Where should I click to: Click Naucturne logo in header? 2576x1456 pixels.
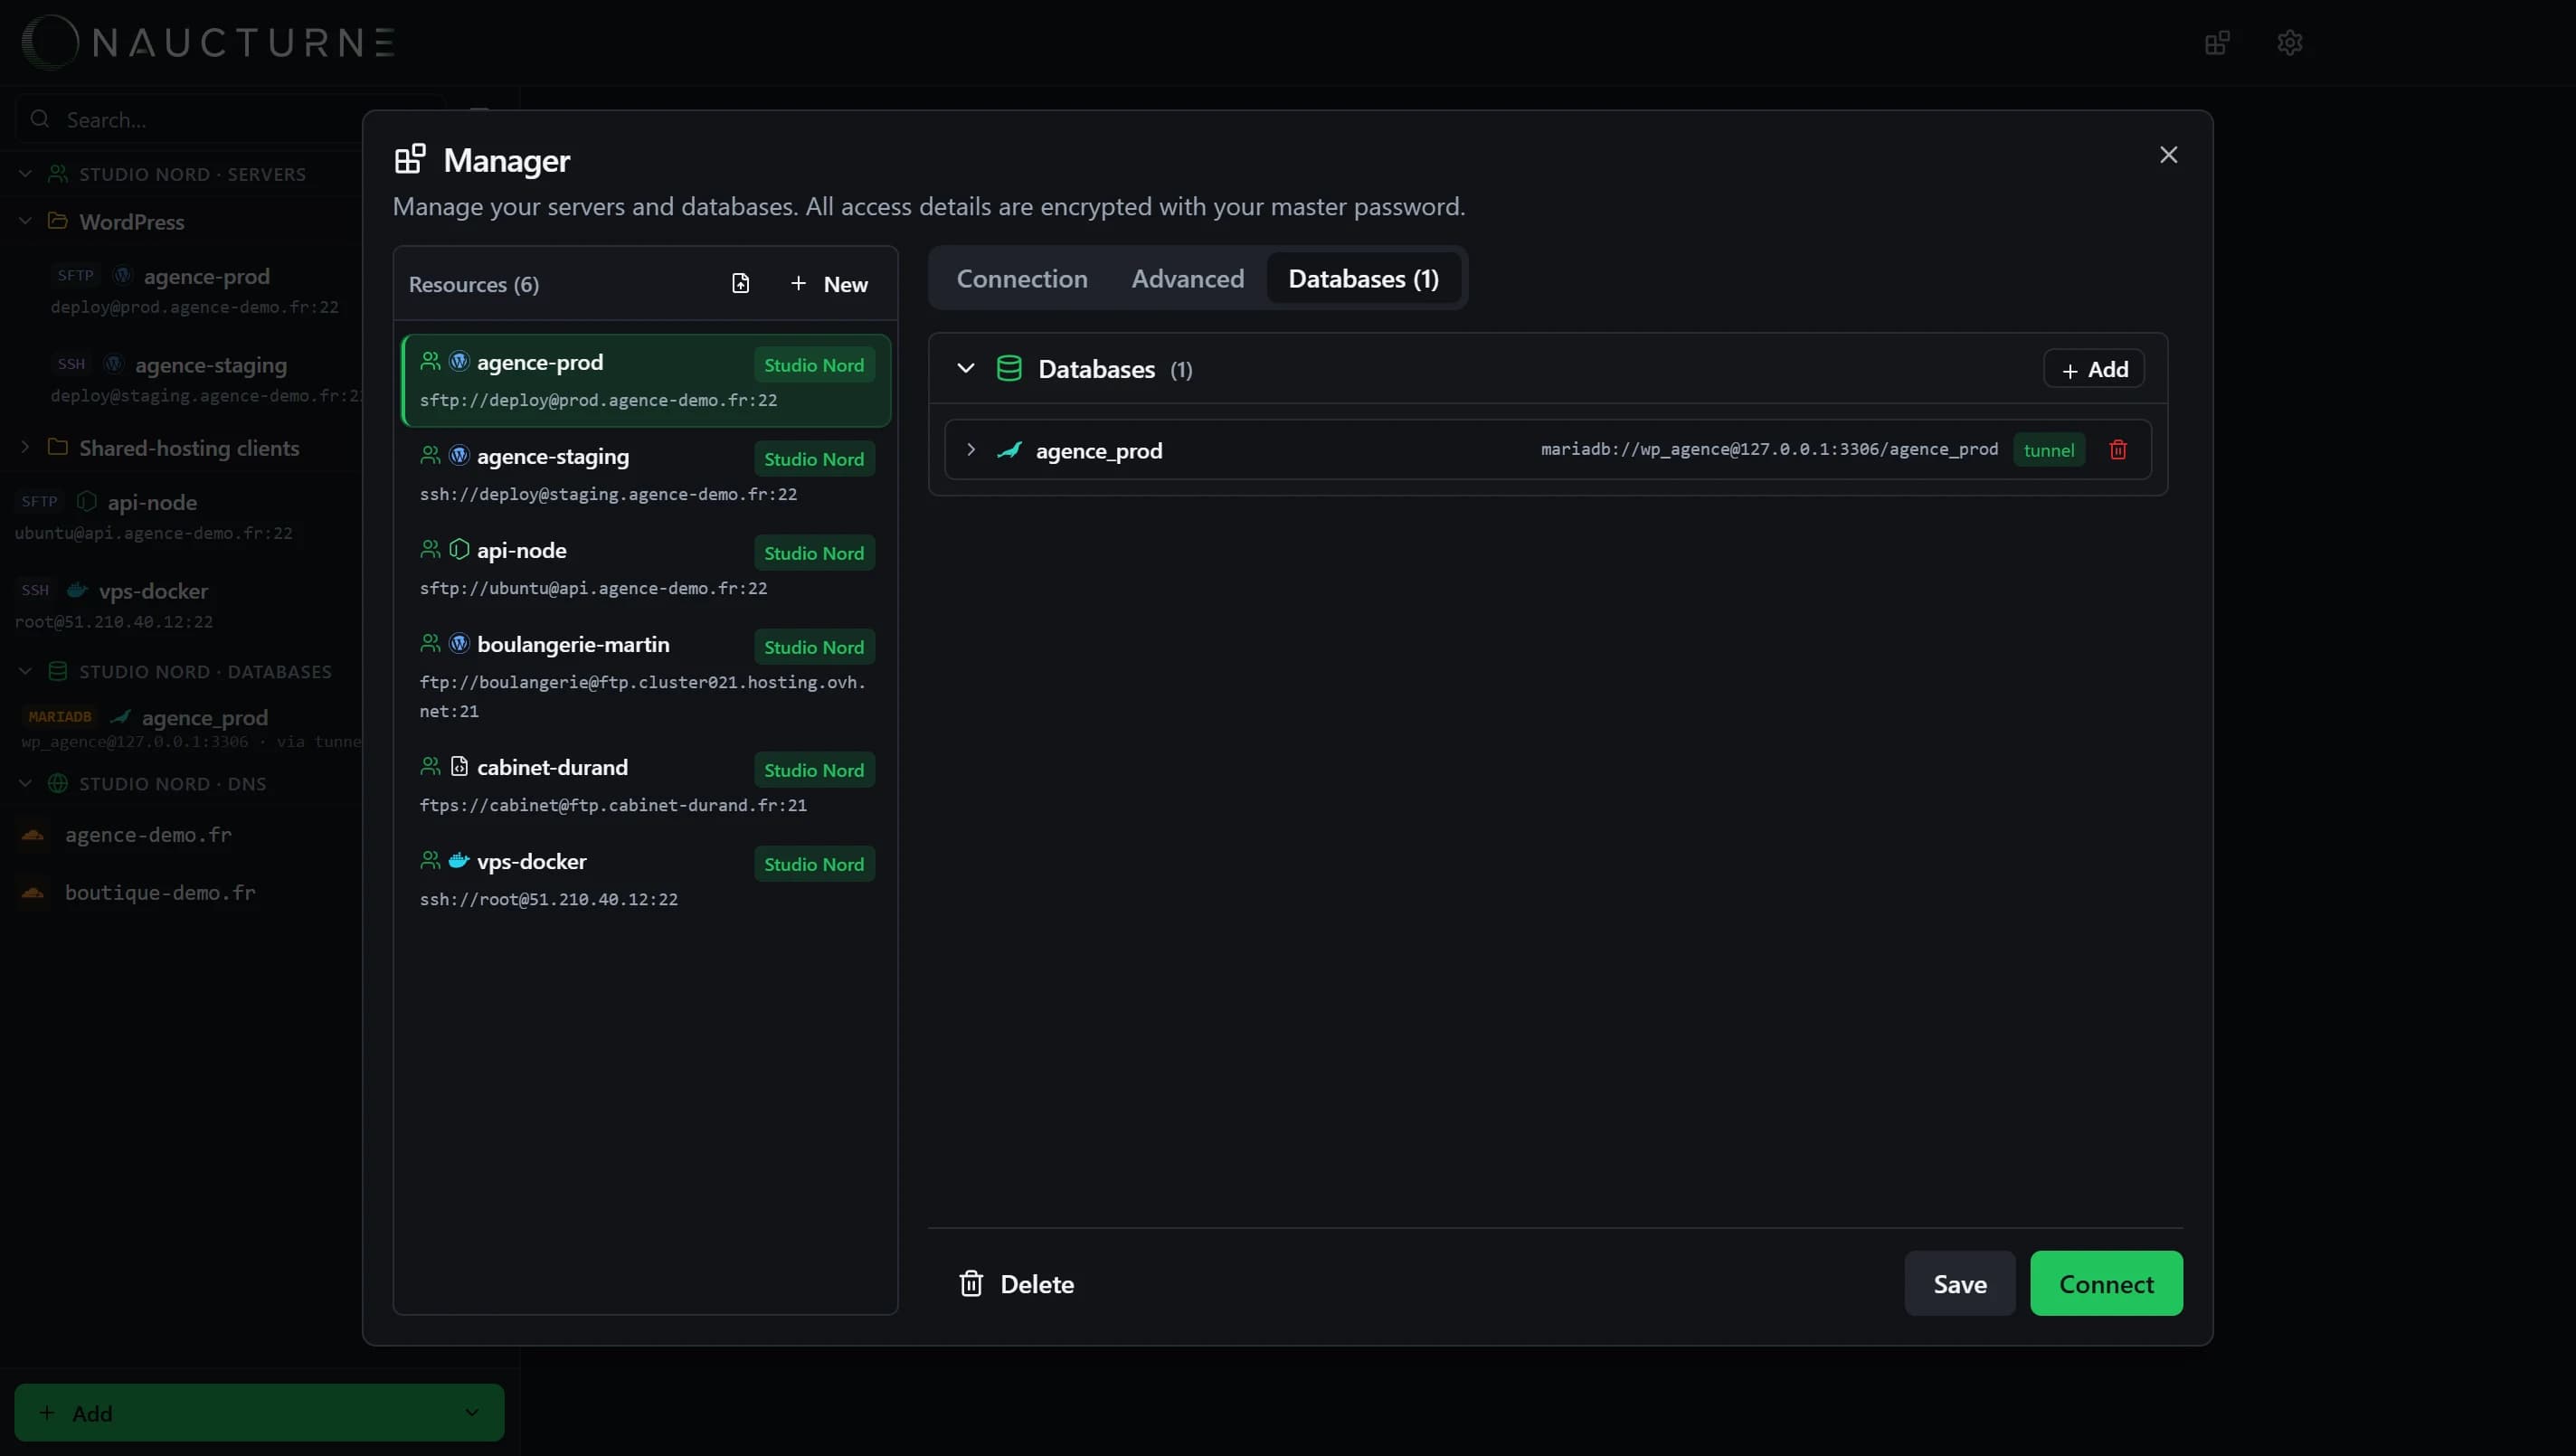pos(208,42)
